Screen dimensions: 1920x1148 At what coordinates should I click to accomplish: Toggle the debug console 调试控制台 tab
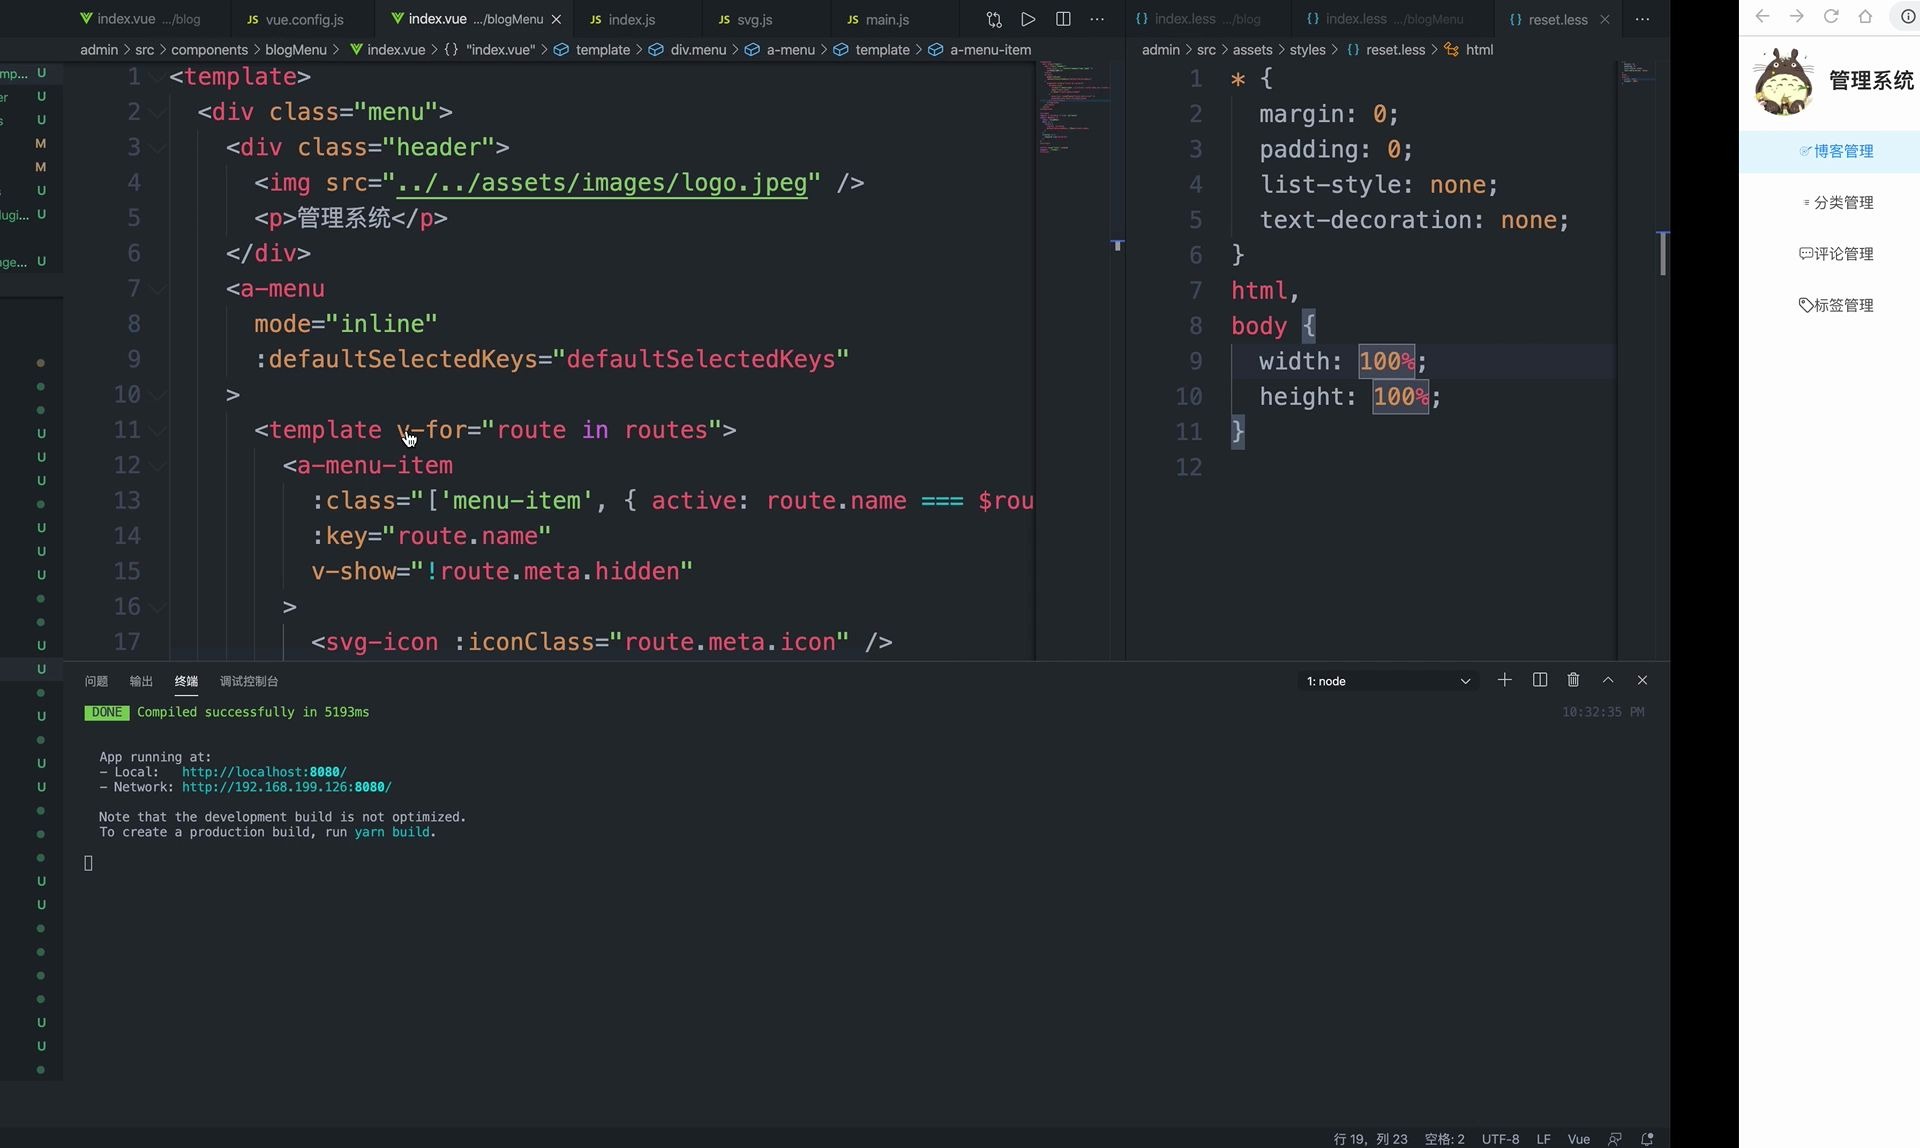(249, 681)
